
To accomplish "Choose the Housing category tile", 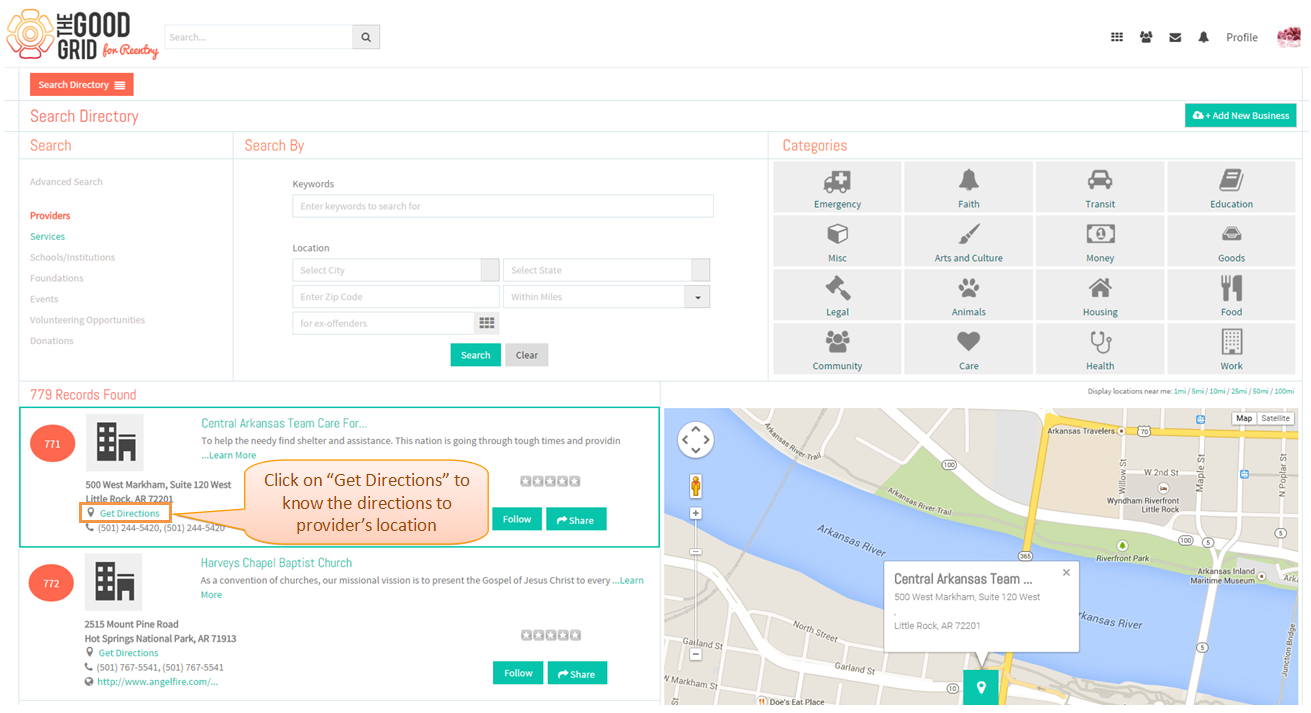I will tap(1100, 295).
